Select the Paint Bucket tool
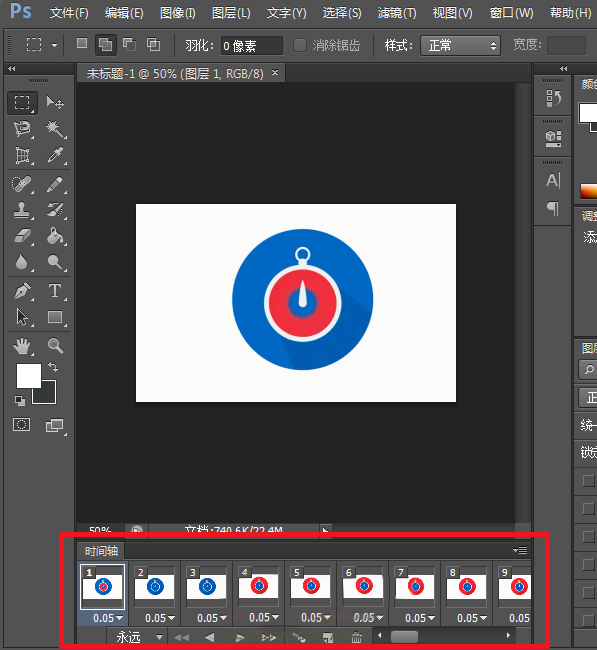 coord(55,236)
